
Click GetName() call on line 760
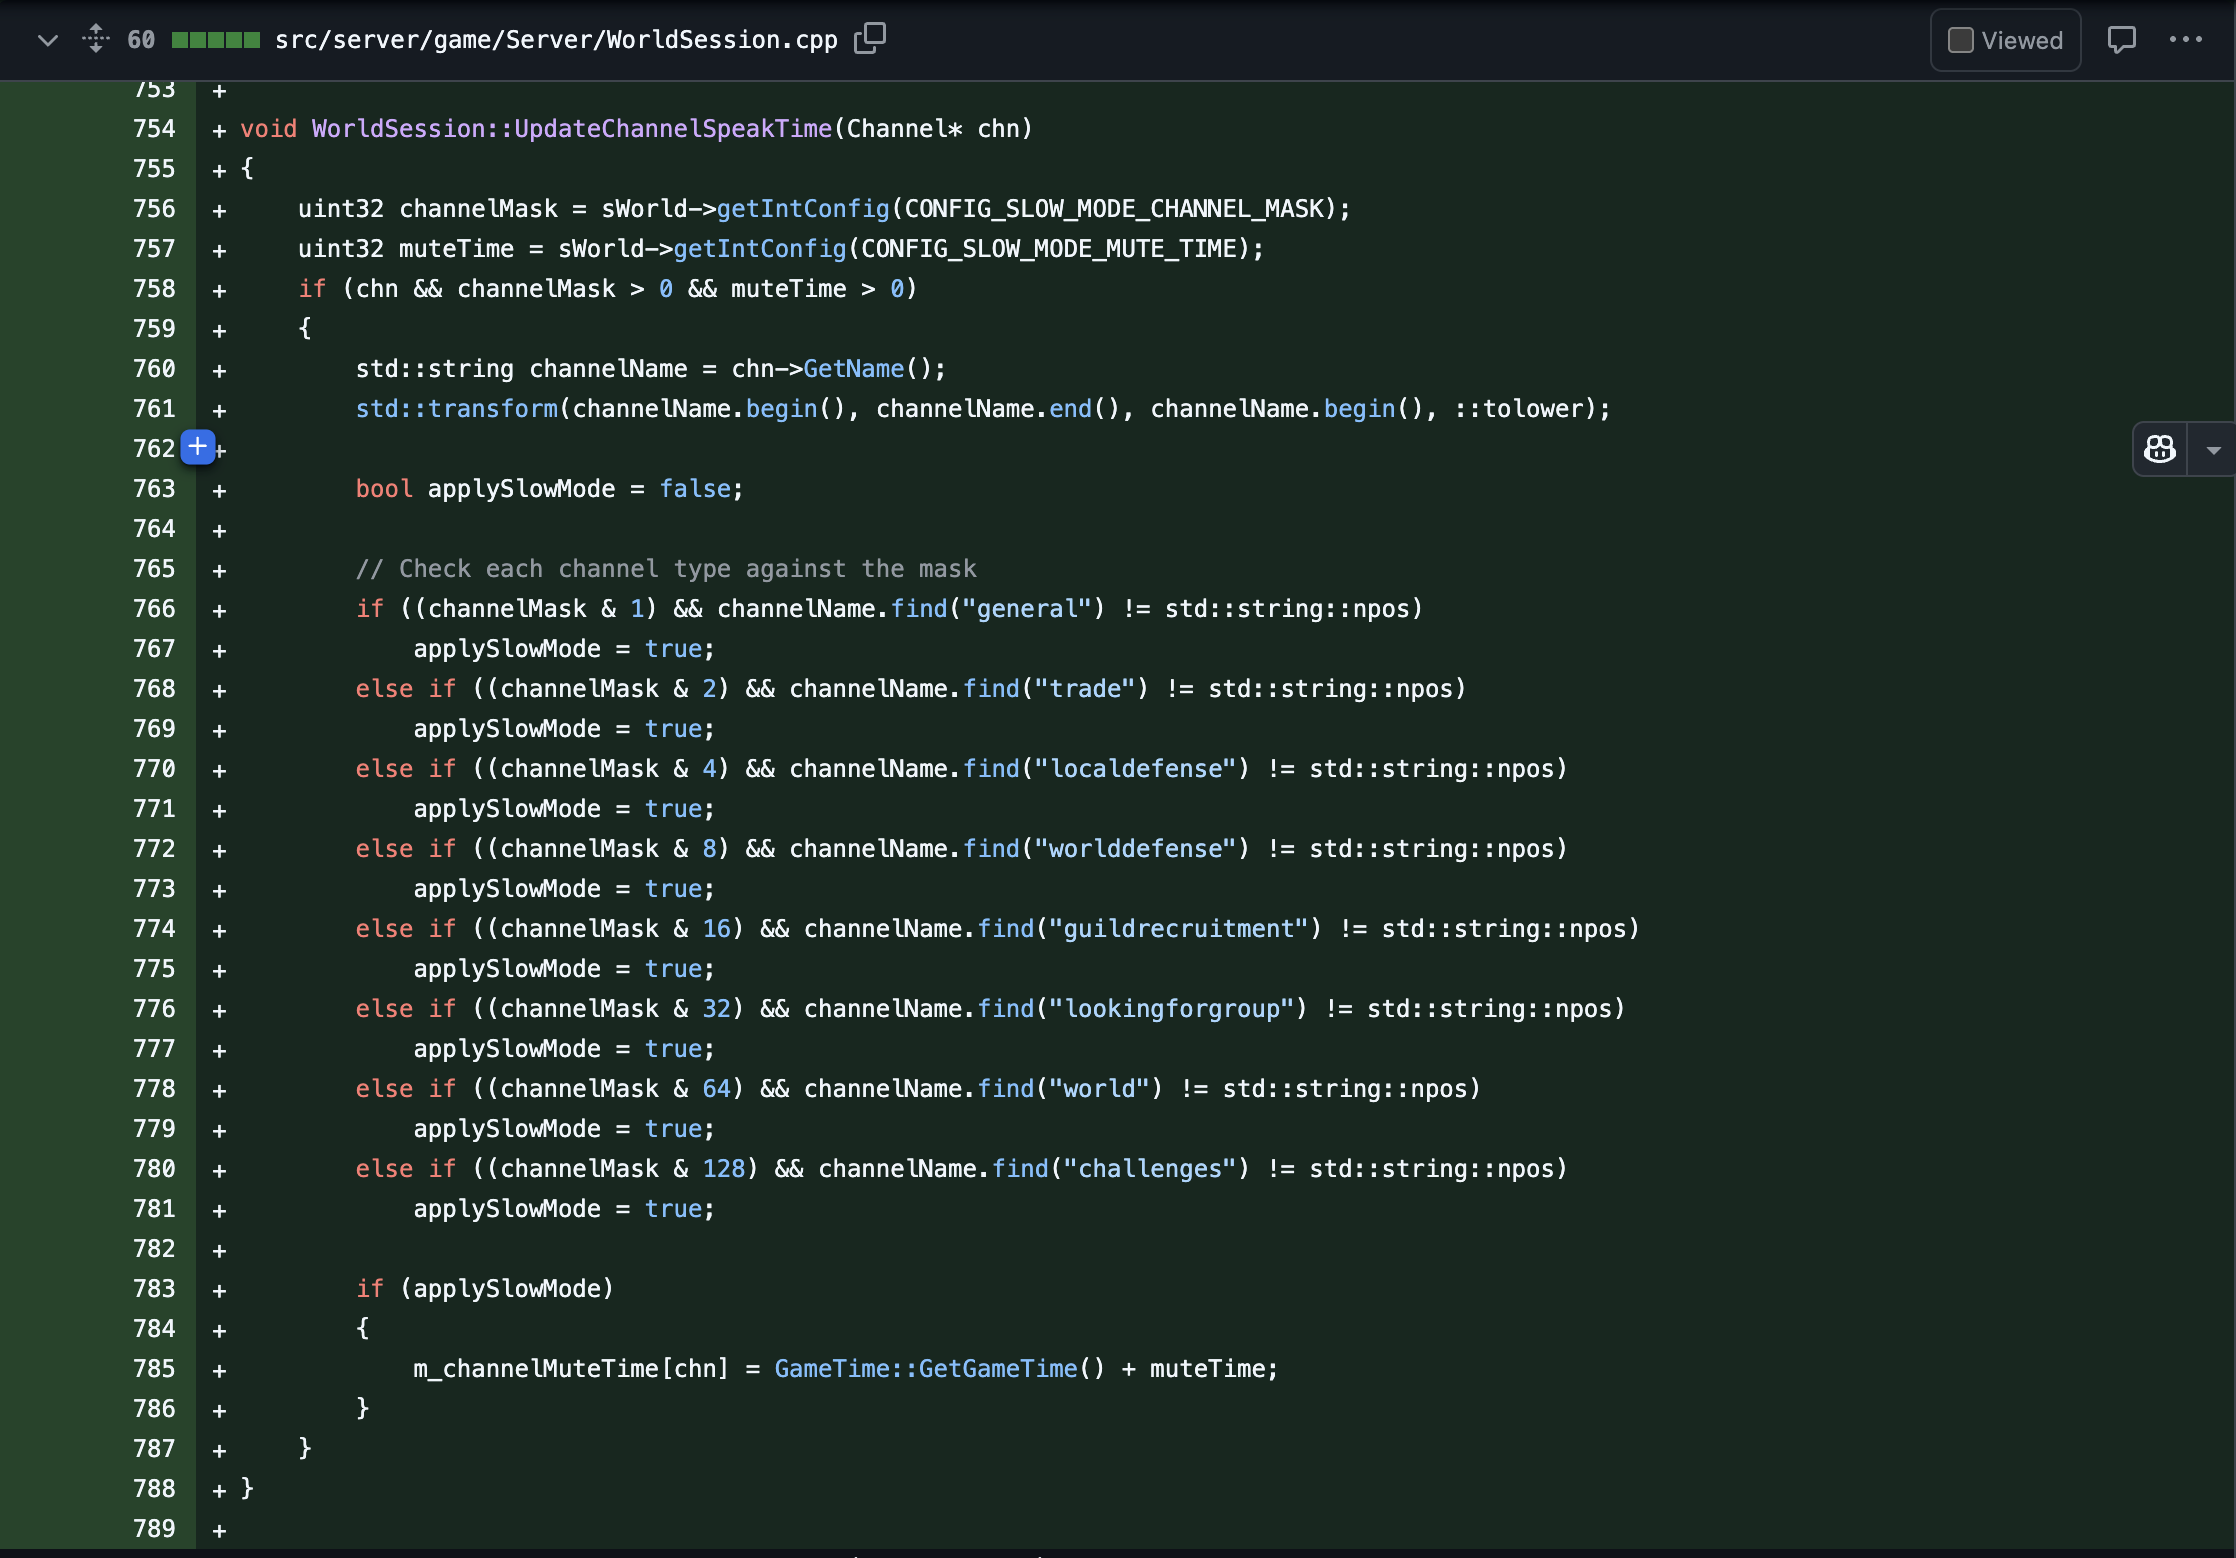(868, 369)
